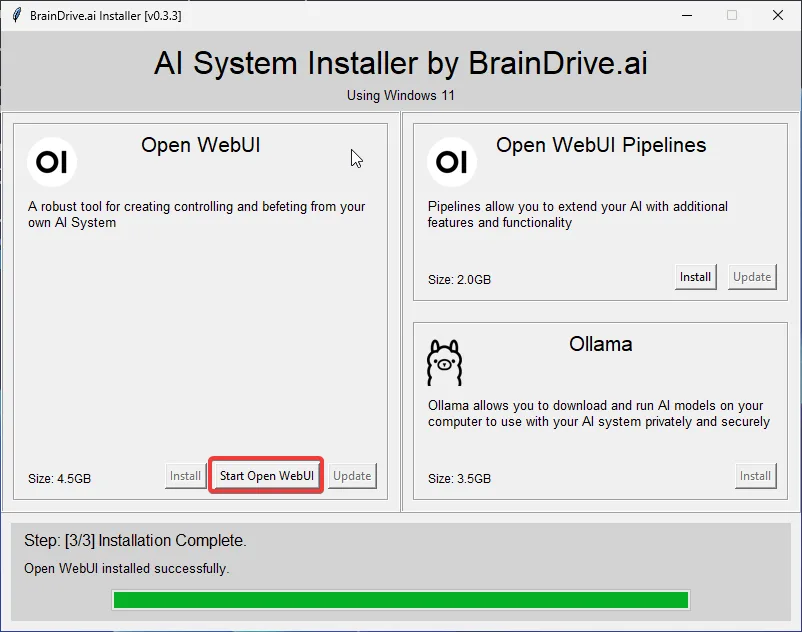Click the Open WebUI logo icon
Viewport: 802px width, 632px height.
click(52, 162)
